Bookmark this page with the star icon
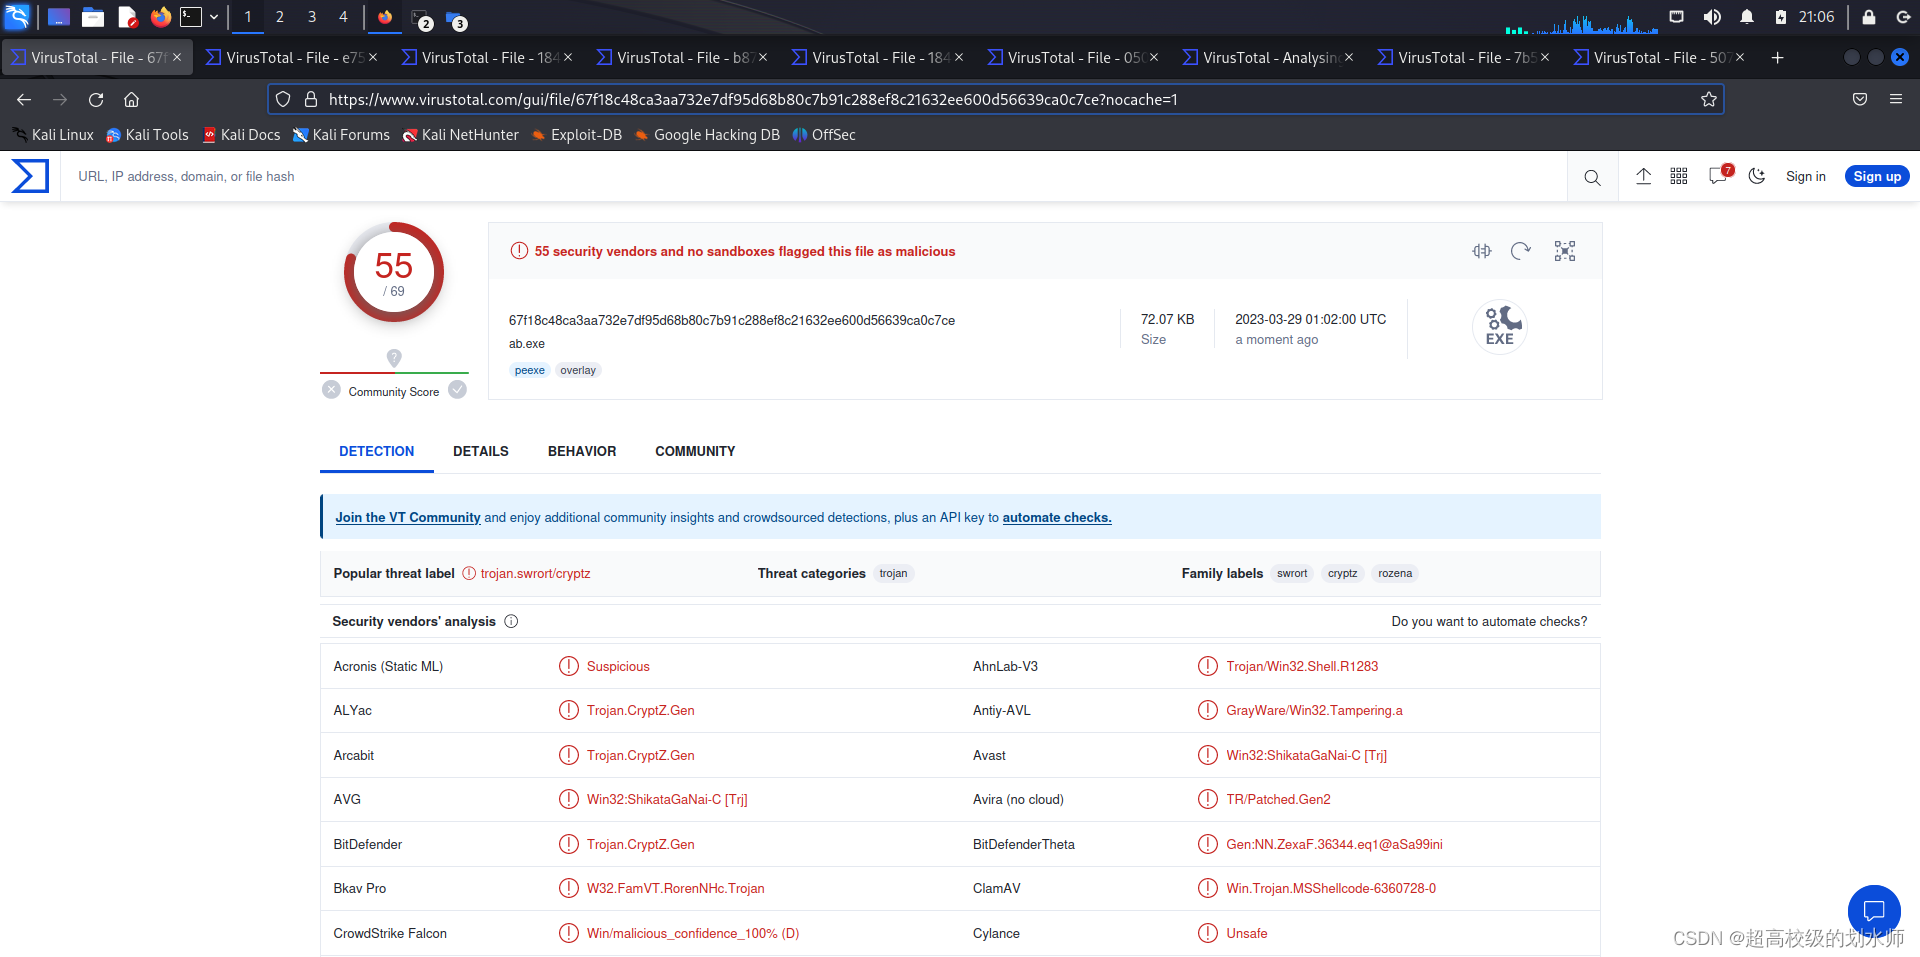1920x957 pixels. click(x=1709, y=99)
